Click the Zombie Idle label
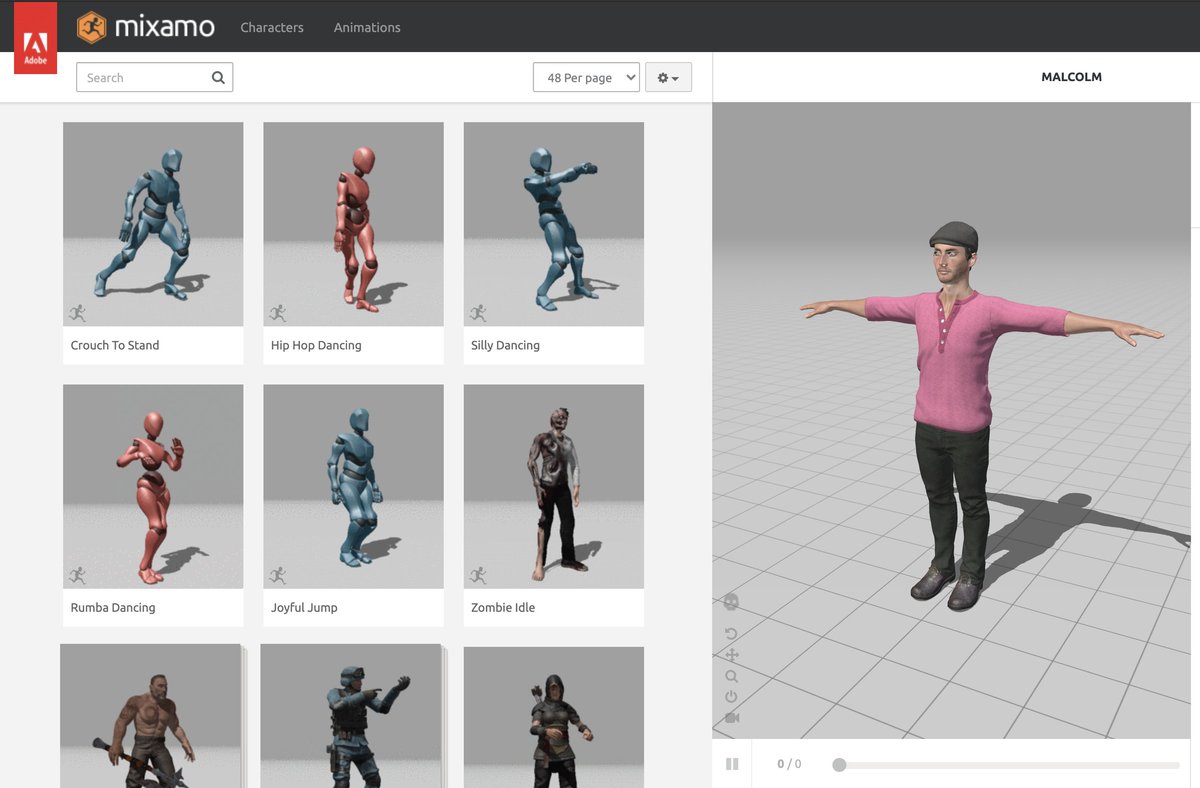The width and height of the screenshot is (1200, 788). click(503, 607)
